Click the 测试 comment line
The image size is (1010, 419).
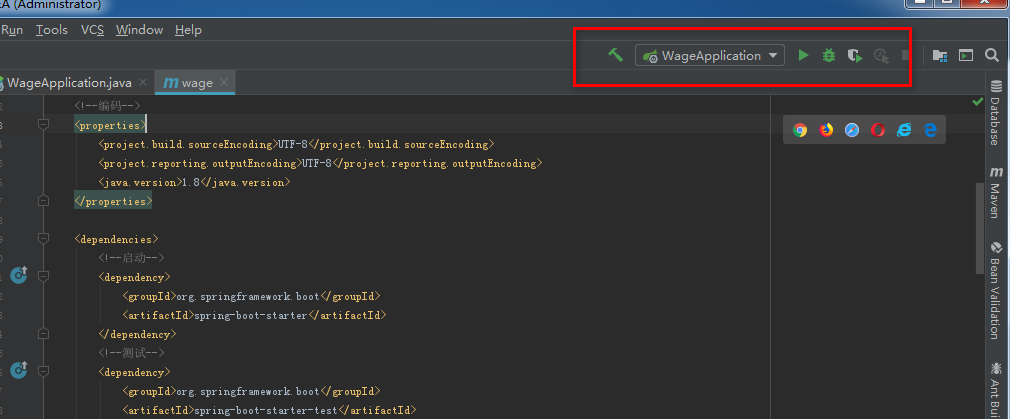click(131, 353)
